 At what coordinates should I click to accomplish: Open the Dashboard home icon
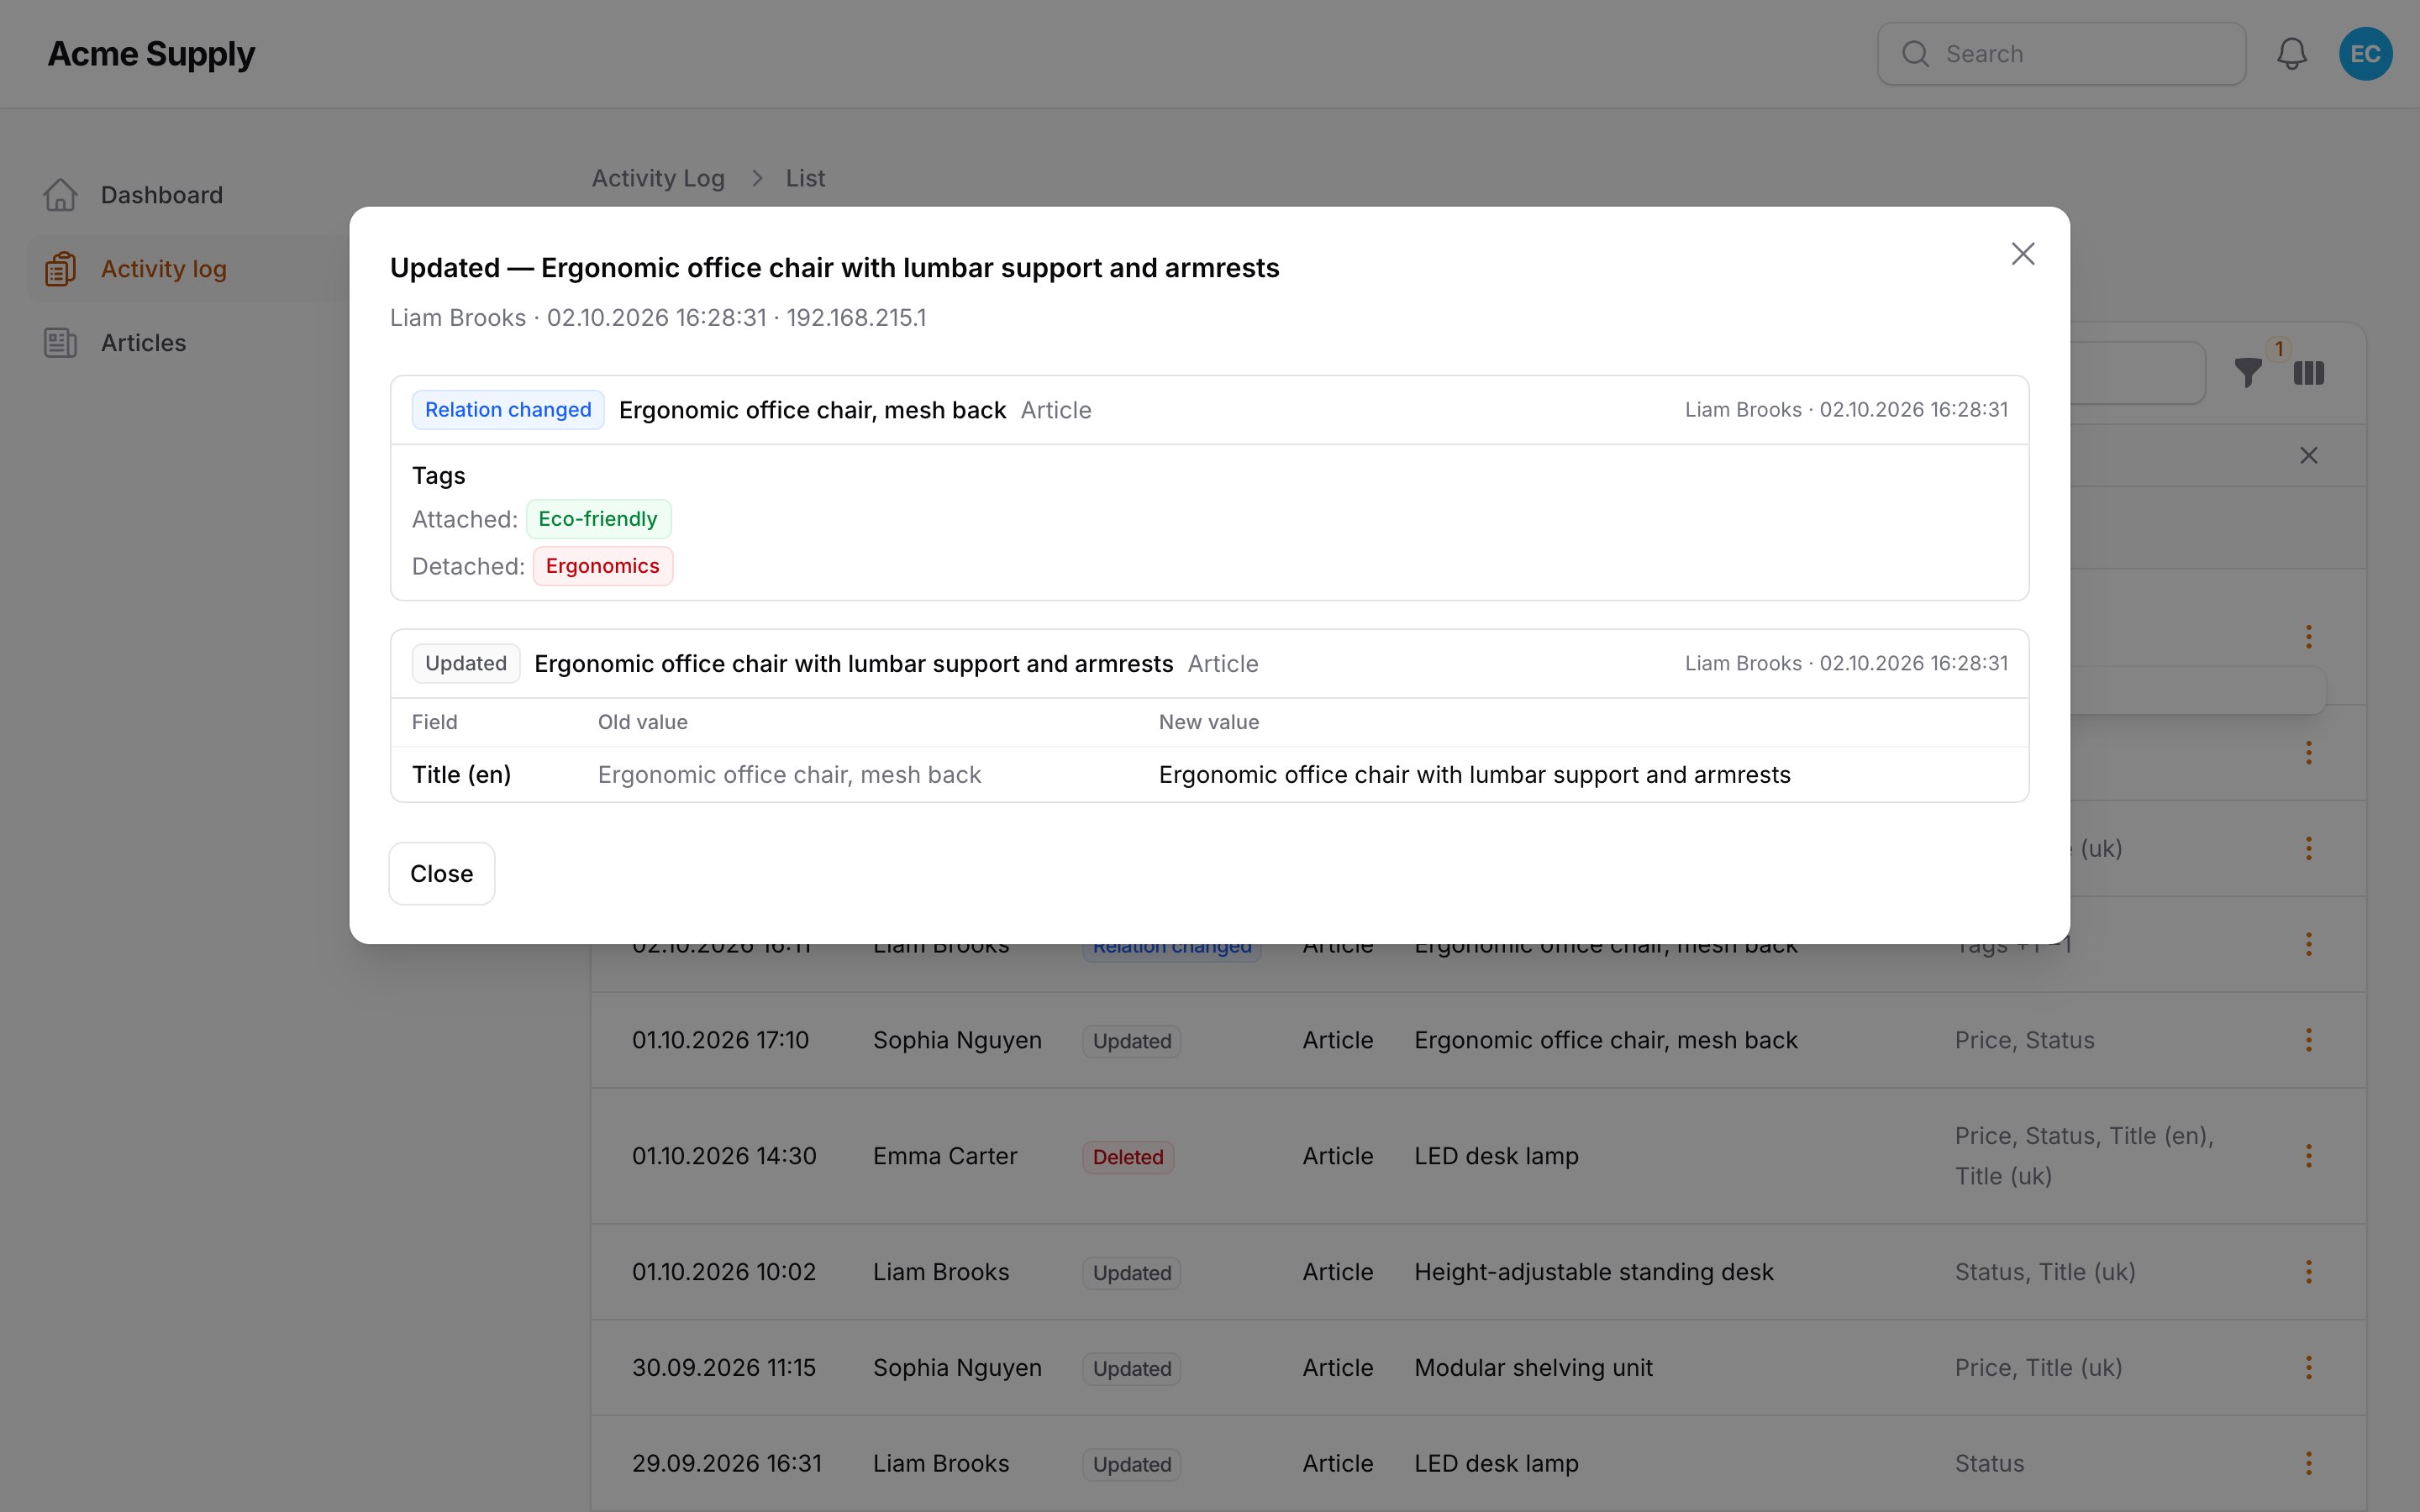click(60, 195)
